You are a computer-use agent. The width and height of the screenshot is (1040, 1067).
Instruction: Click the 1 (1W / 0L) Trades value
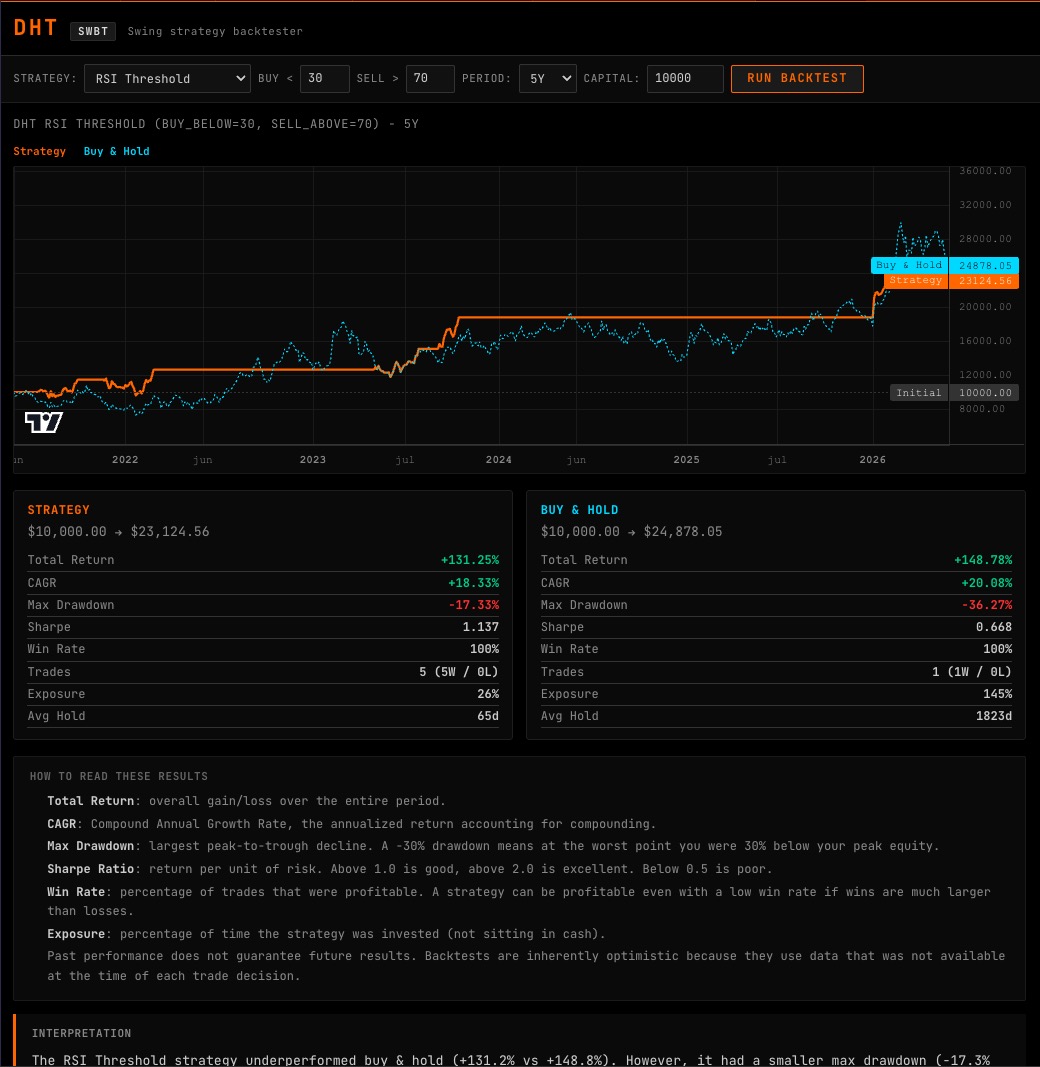pos(972,672)
